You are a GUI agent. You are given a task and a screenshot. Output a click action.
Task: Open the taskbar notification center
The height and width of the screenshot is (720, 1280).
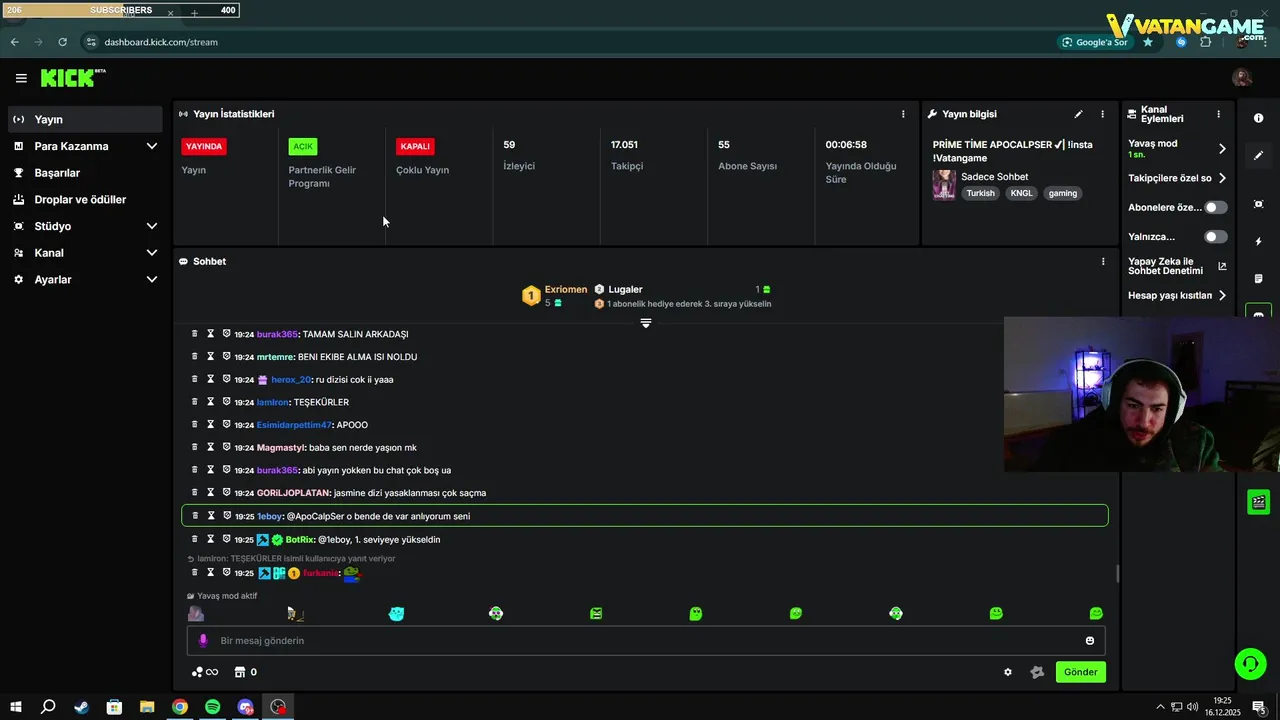point(1259,707)
